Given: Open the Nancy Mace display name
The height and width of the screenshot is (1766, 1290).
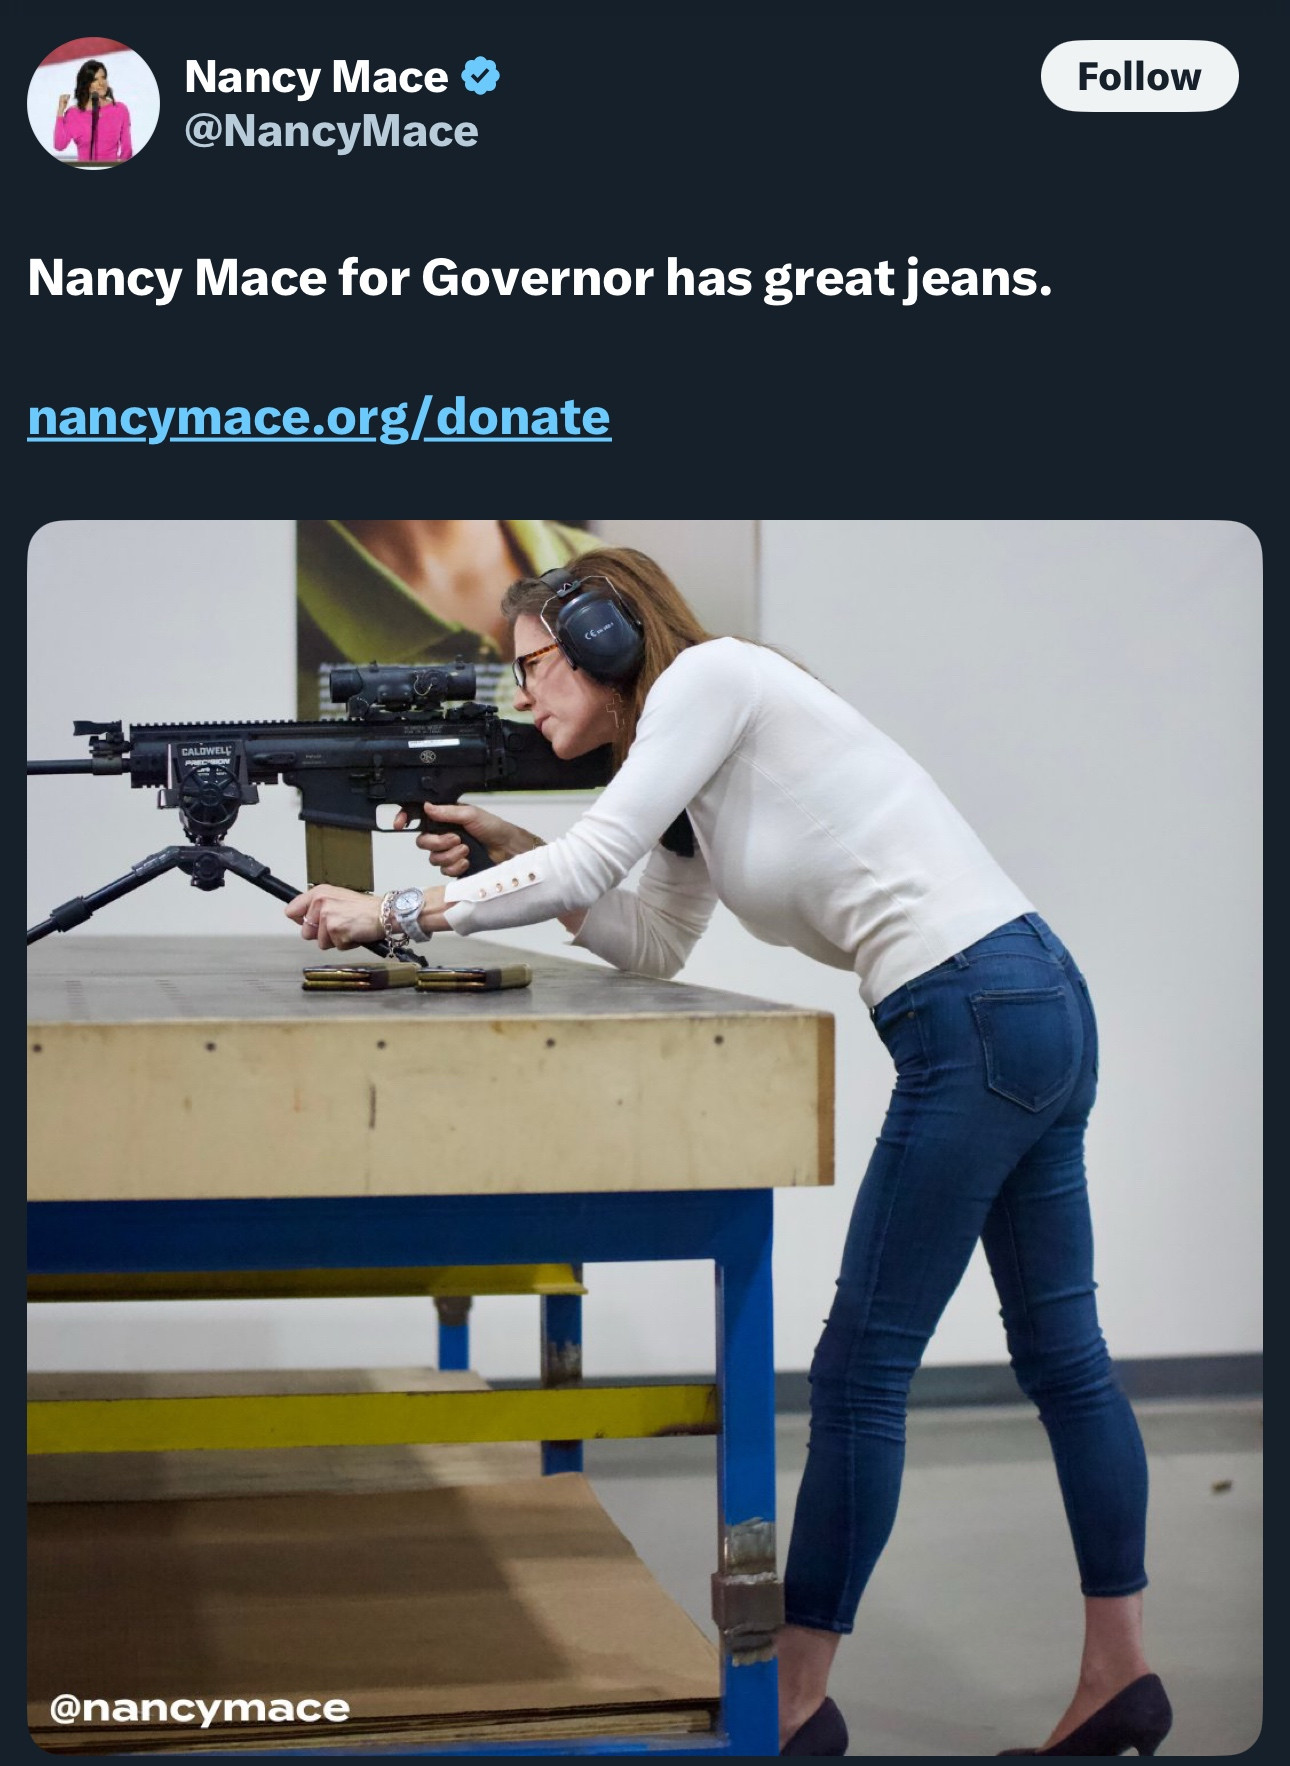Looking at the screenshot, I should tap(316, 77).
